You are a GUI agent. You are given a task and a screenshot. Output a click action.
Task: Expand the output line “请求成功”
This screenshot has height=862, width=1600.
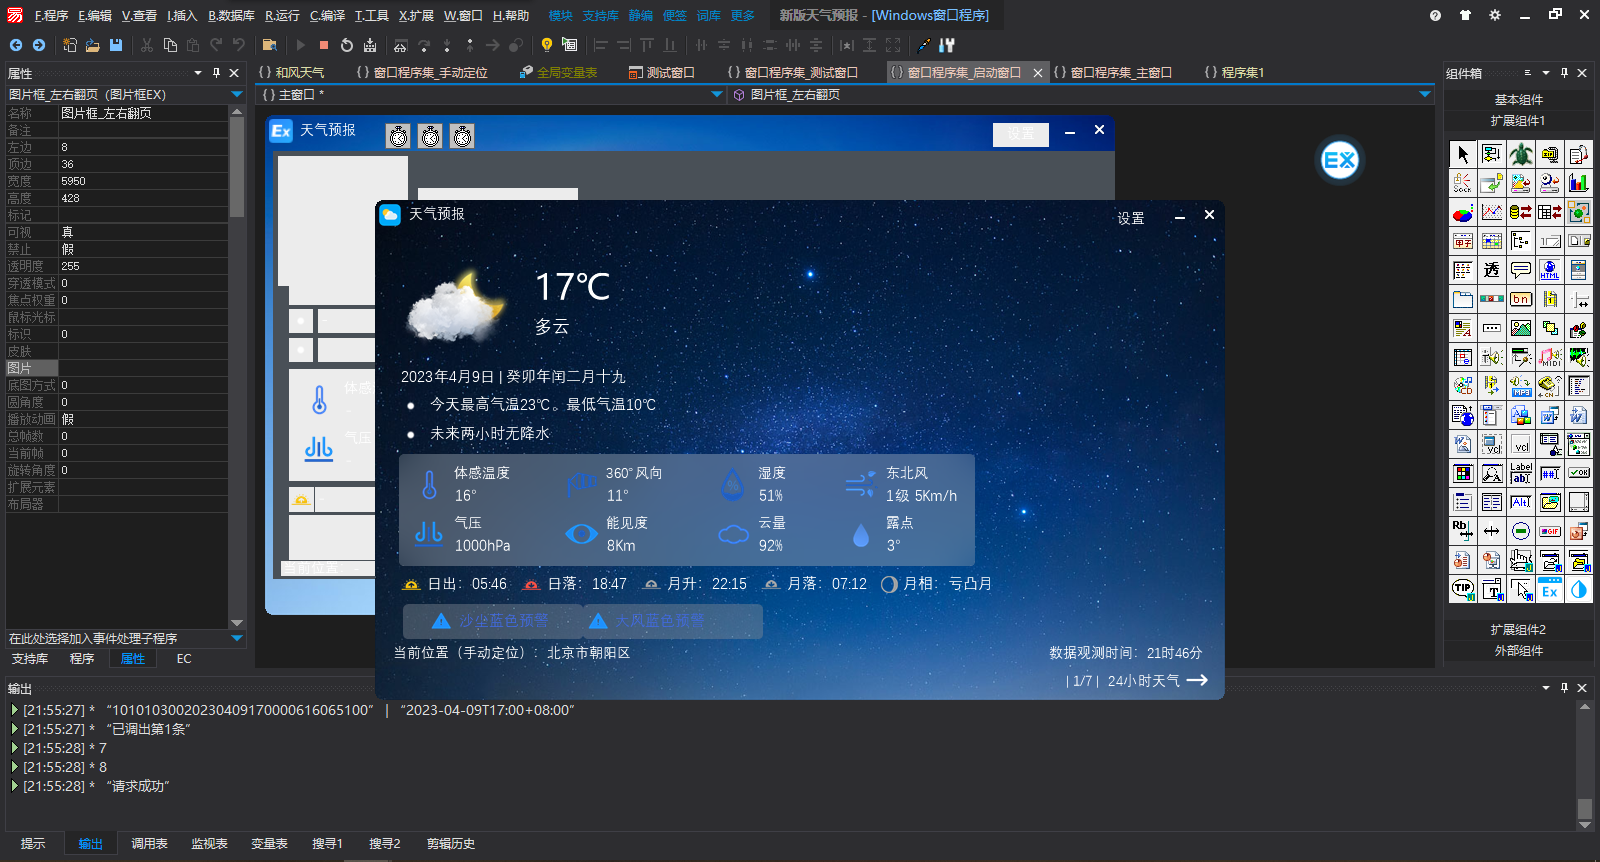coord(15,786)
